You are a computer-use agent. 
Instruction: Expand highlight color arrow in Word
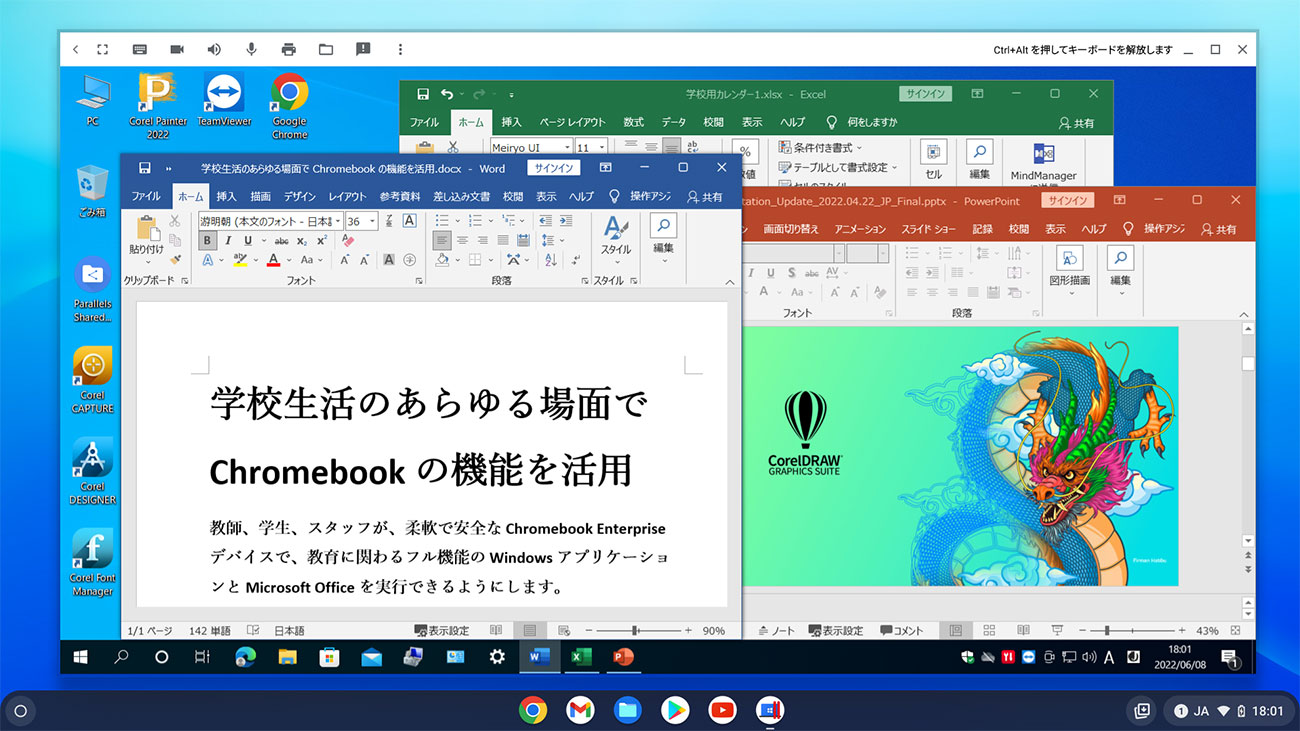click(x=256, y=260)
